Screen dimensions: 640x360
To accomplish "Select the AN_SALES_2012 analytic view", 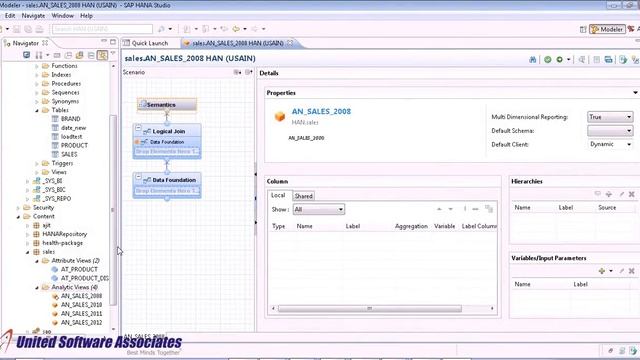I will click(x=81, y=322).
